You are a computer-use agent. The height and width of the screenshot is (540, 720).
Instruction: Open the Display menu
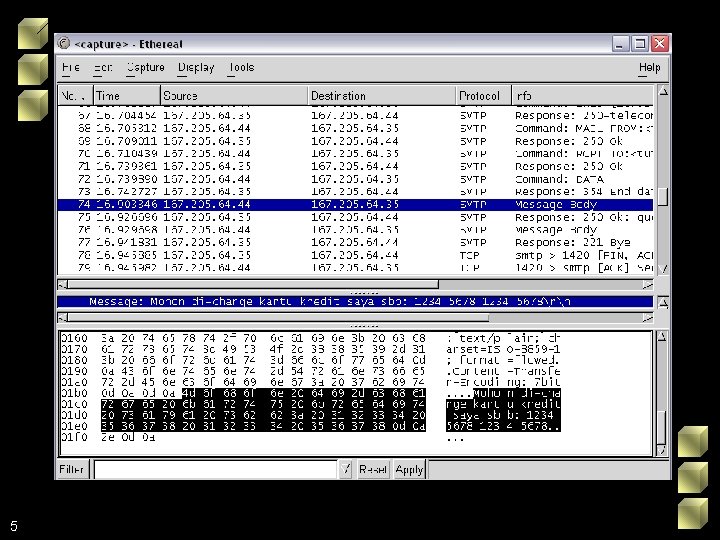[196, 68]
